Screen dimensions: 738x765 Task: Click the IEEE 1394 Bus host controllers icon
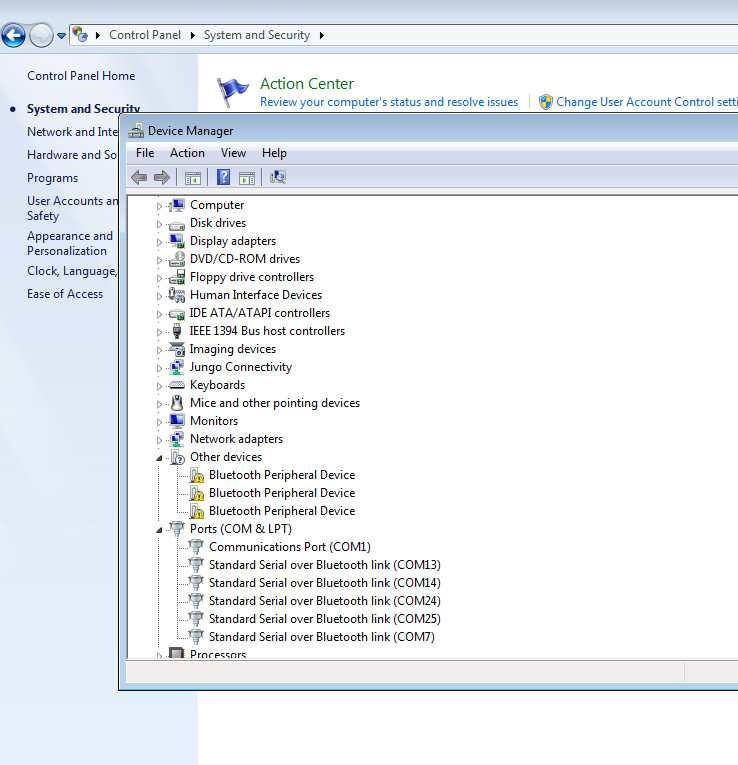click(177, 331)
